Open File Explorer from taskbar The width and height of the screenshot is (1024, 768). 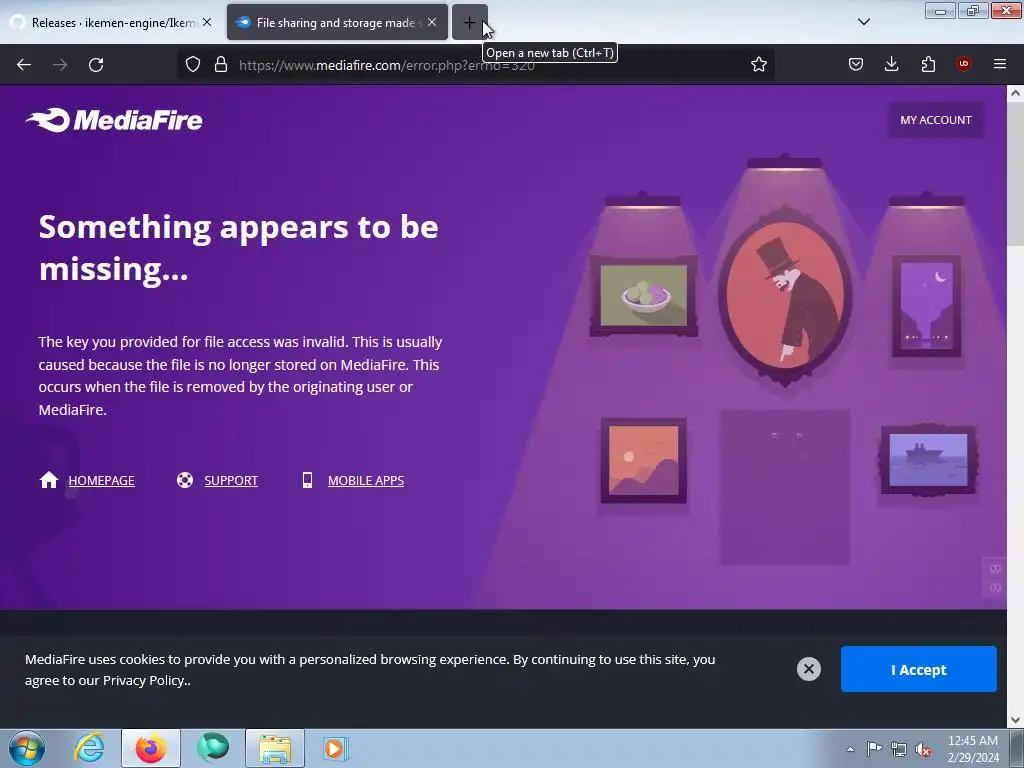click(x=275, y=748)
